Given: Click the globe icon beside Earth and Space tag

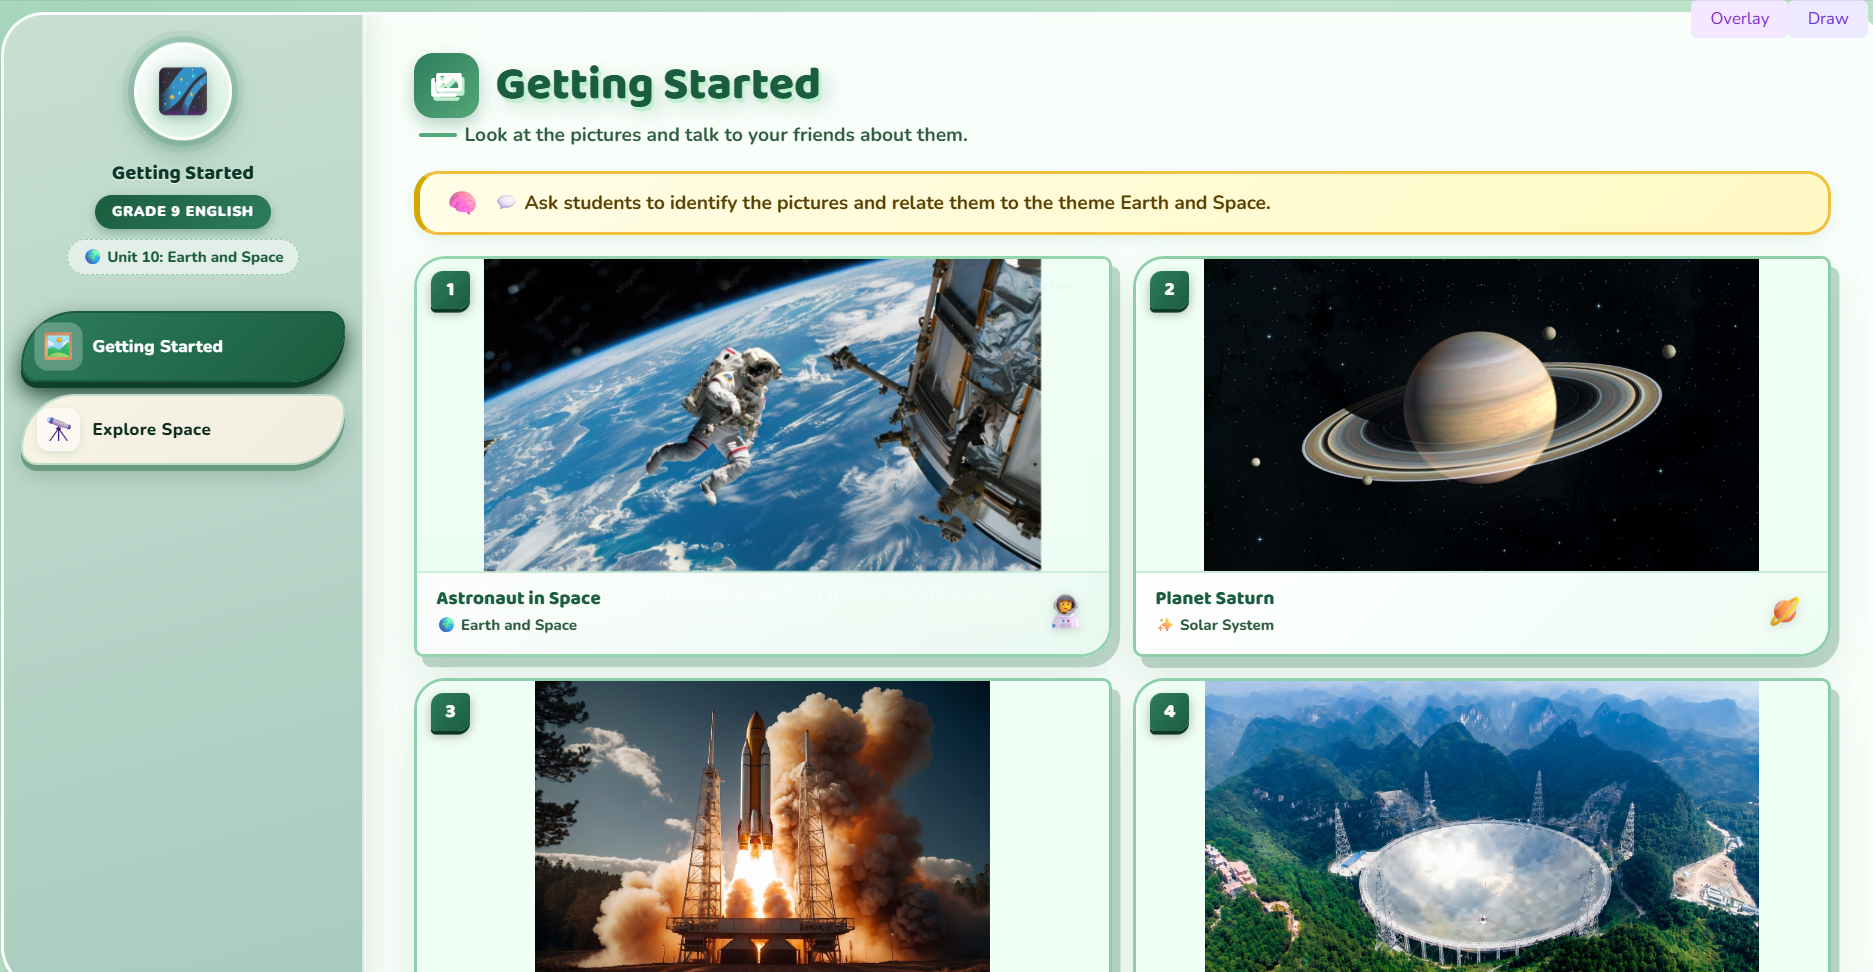Looking at the screenshot, I should coord(447,625).
